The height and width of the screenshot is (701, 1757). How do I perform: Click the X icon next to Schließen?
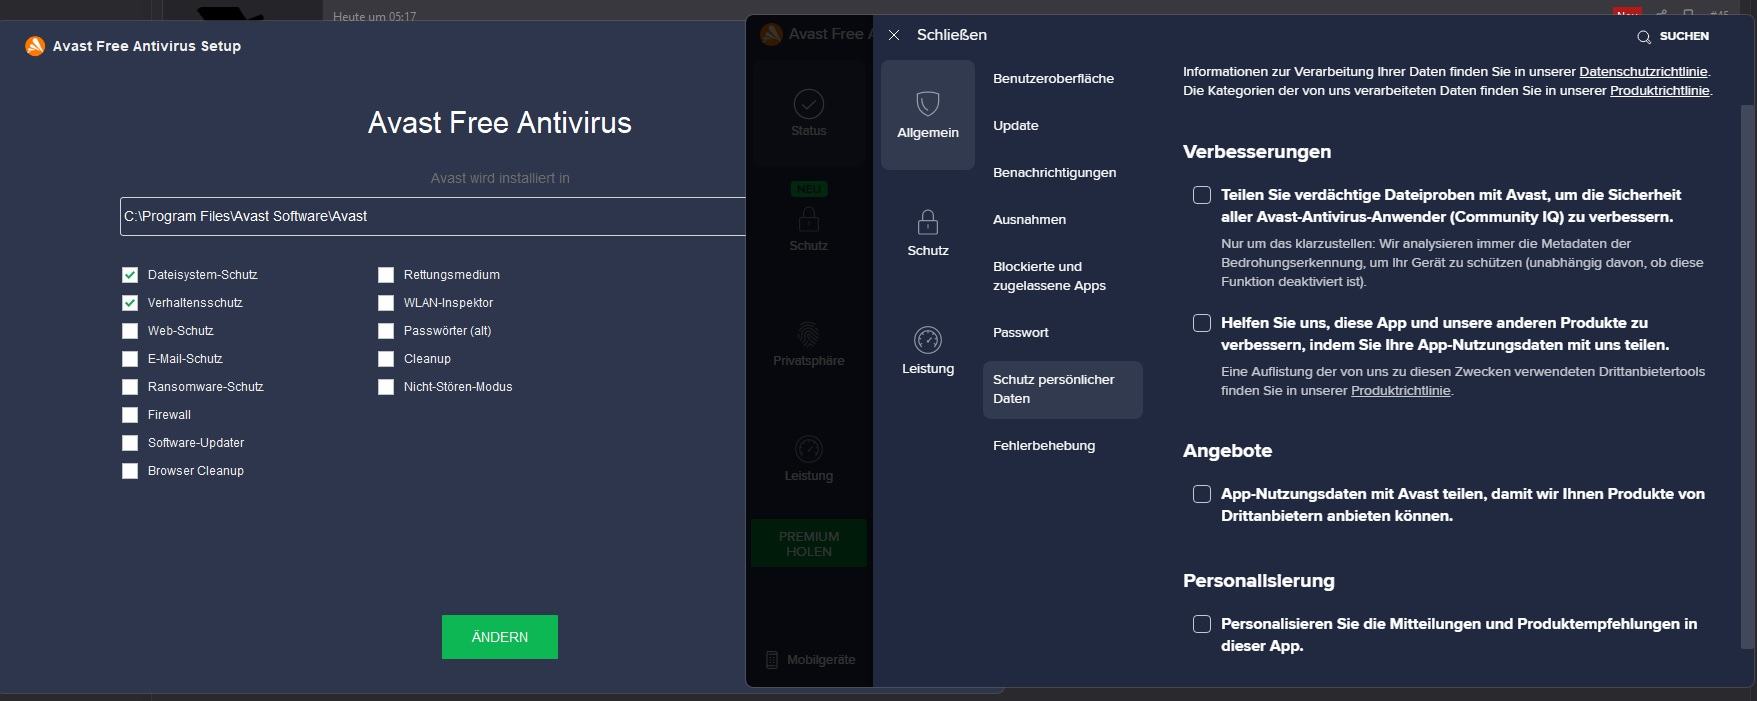click(x=894, y=35)
